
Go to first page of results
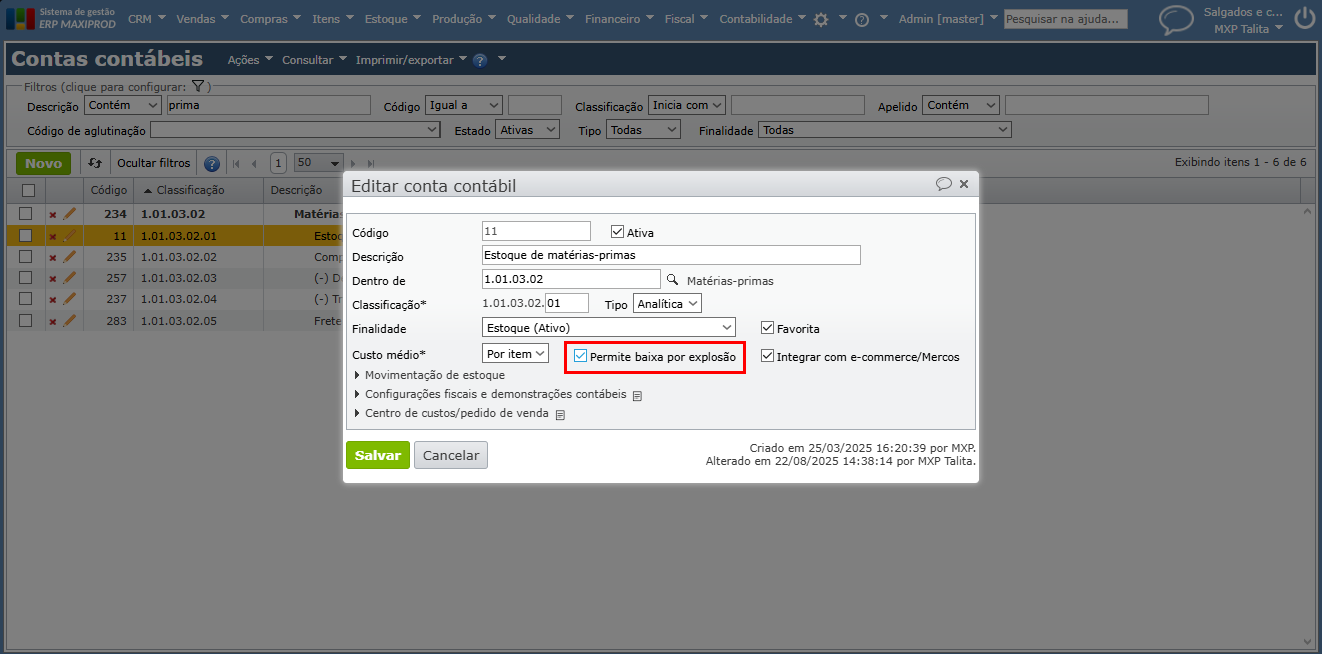tap(237, 163)
